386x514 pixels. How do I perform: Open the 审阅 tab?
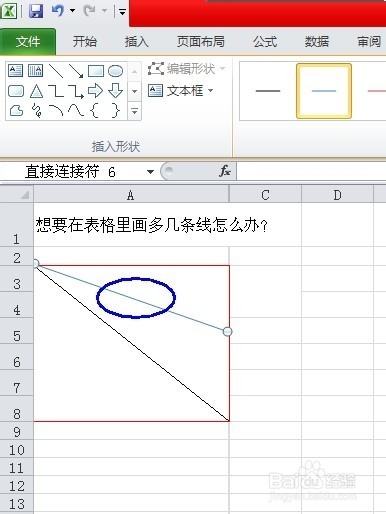(x=369, y=42)
